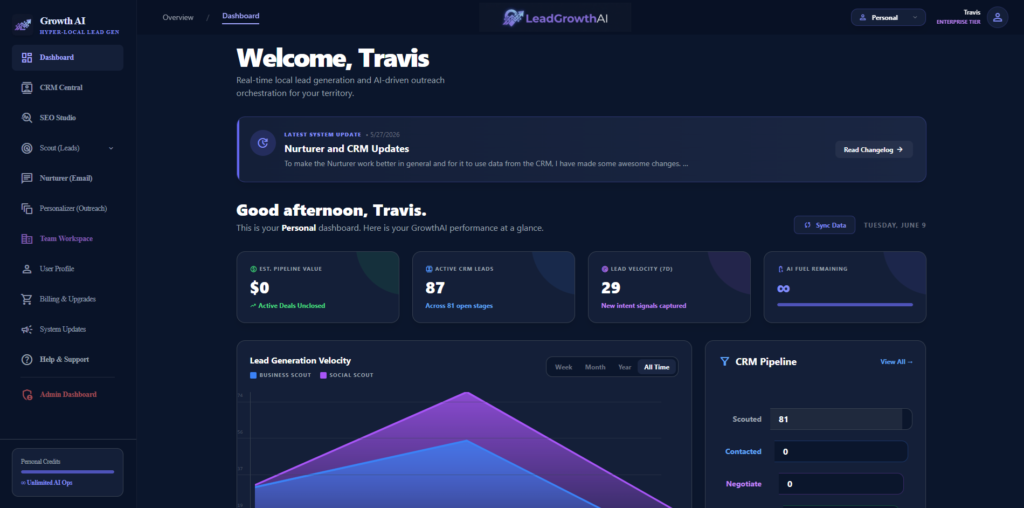Click the Help & Support question icon

click(27, 360)
